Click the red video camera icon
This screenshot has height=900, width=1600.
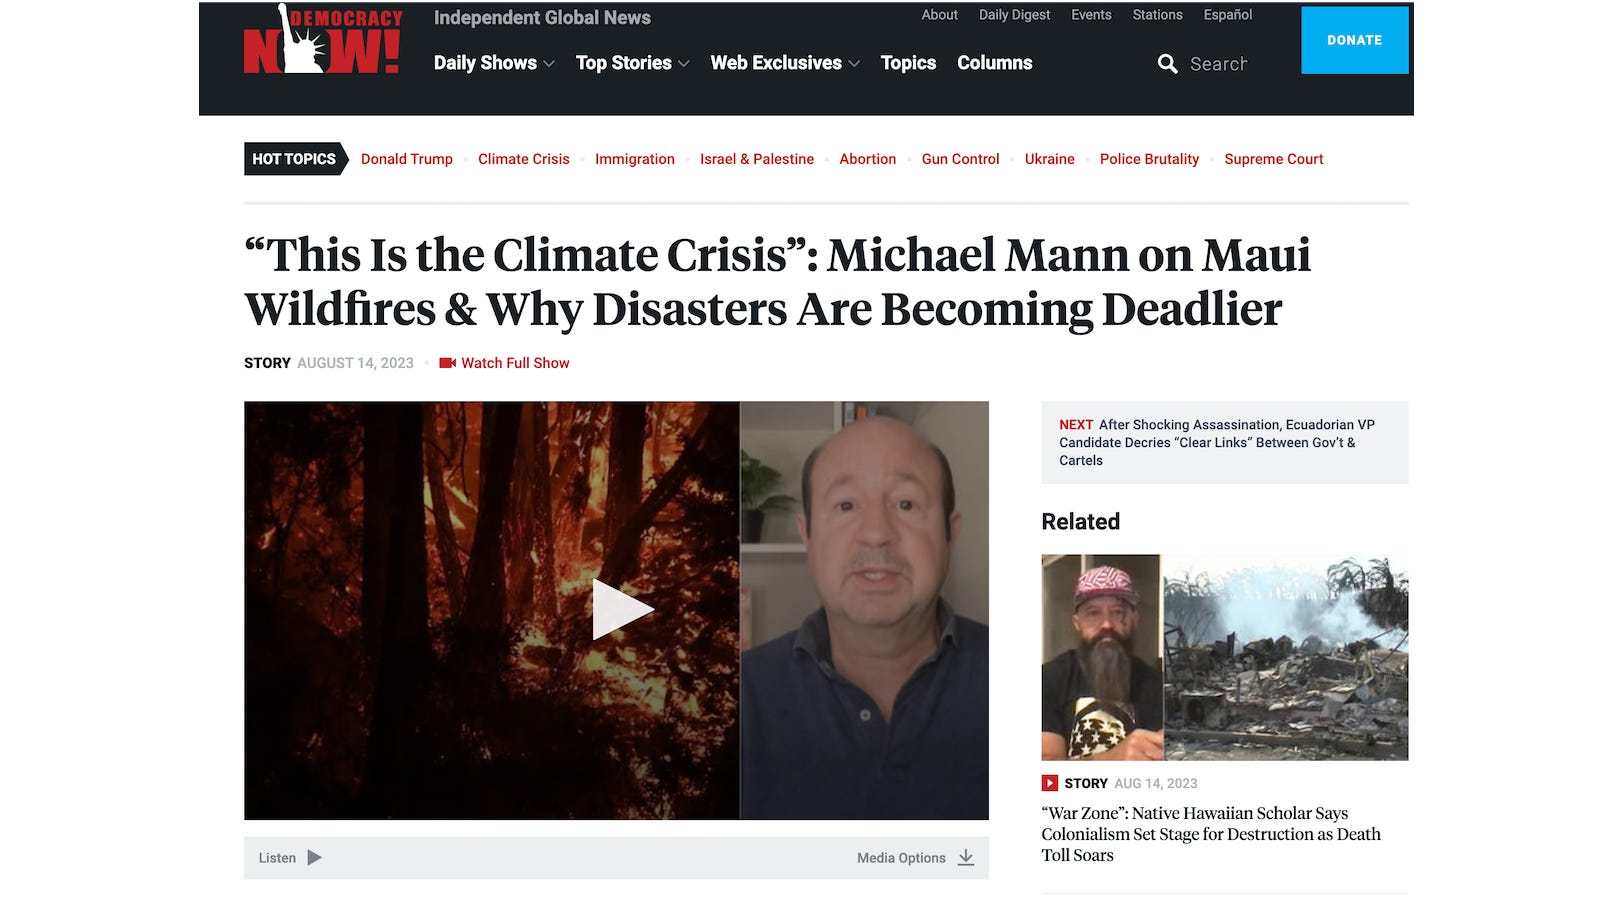click(447, 363)
